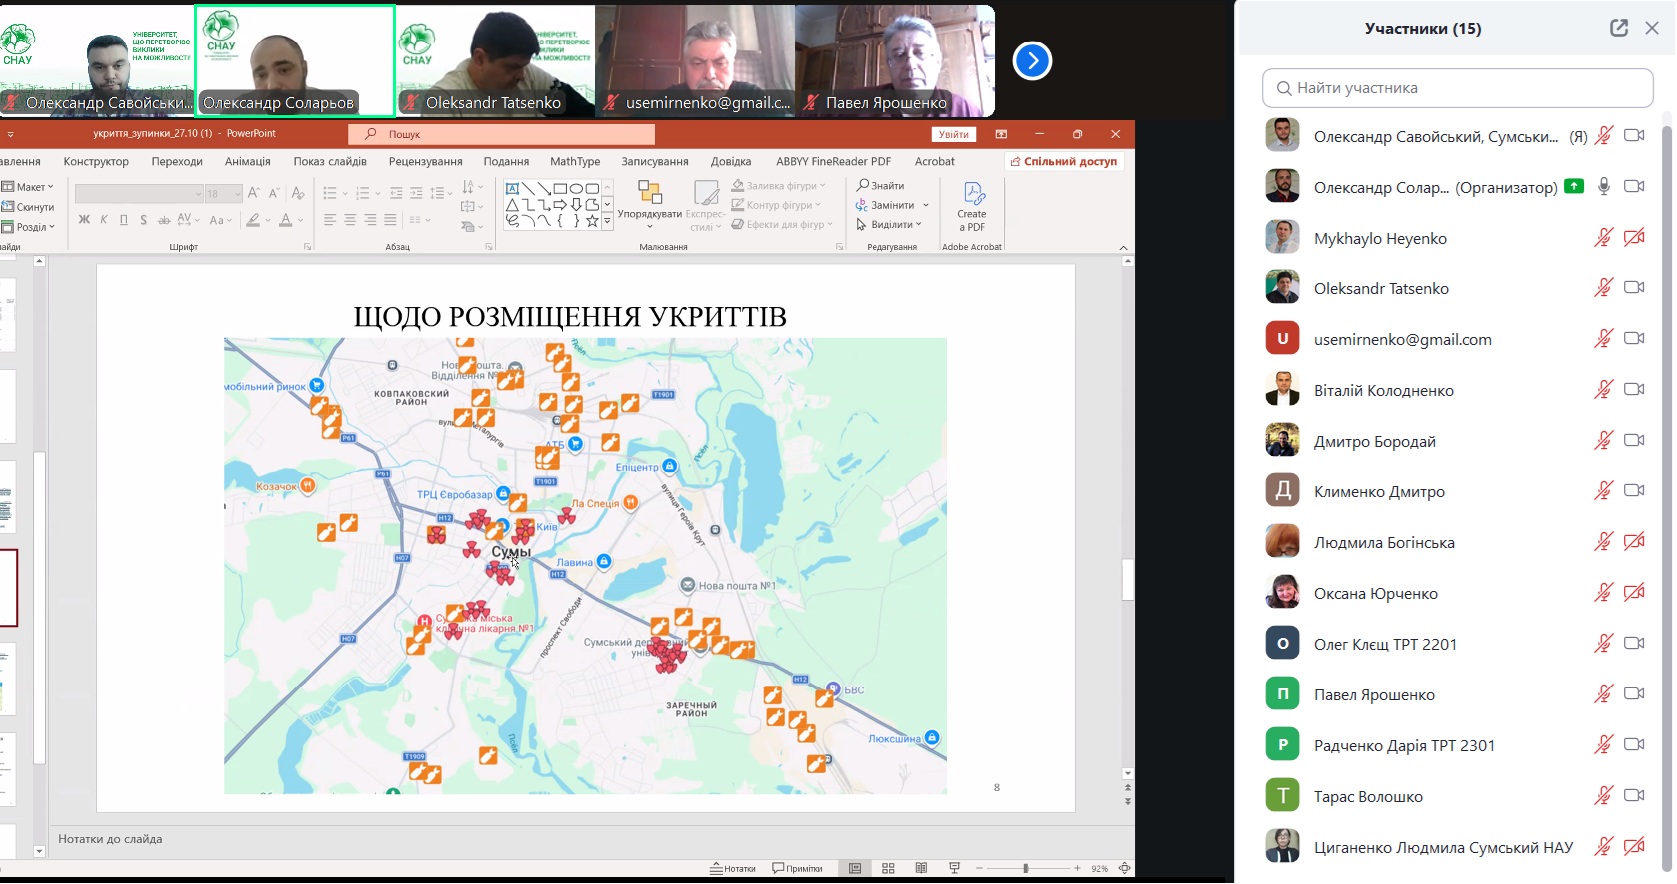Open slide sorter view in status bar

point(888,868)
